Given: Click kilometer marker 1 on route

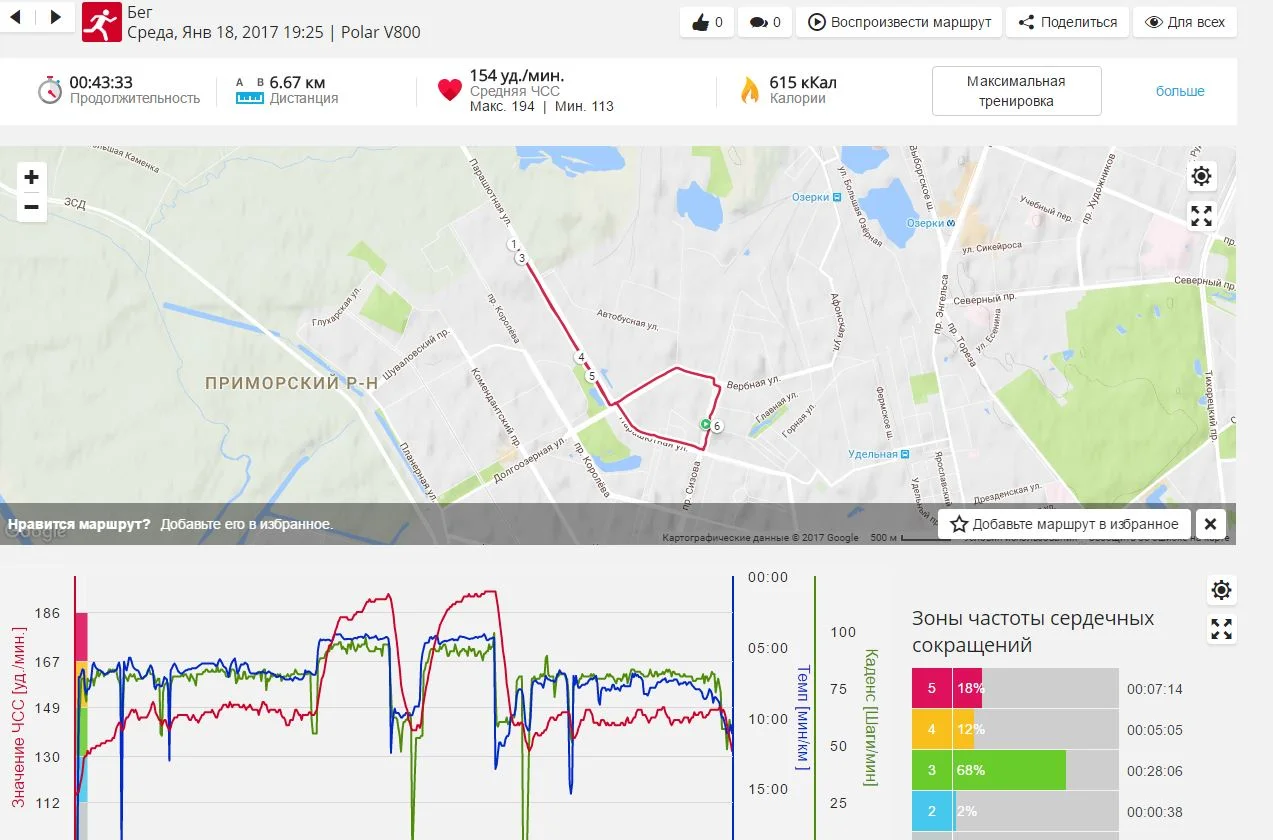Looking at the screenshot, I should click(513, 245).
